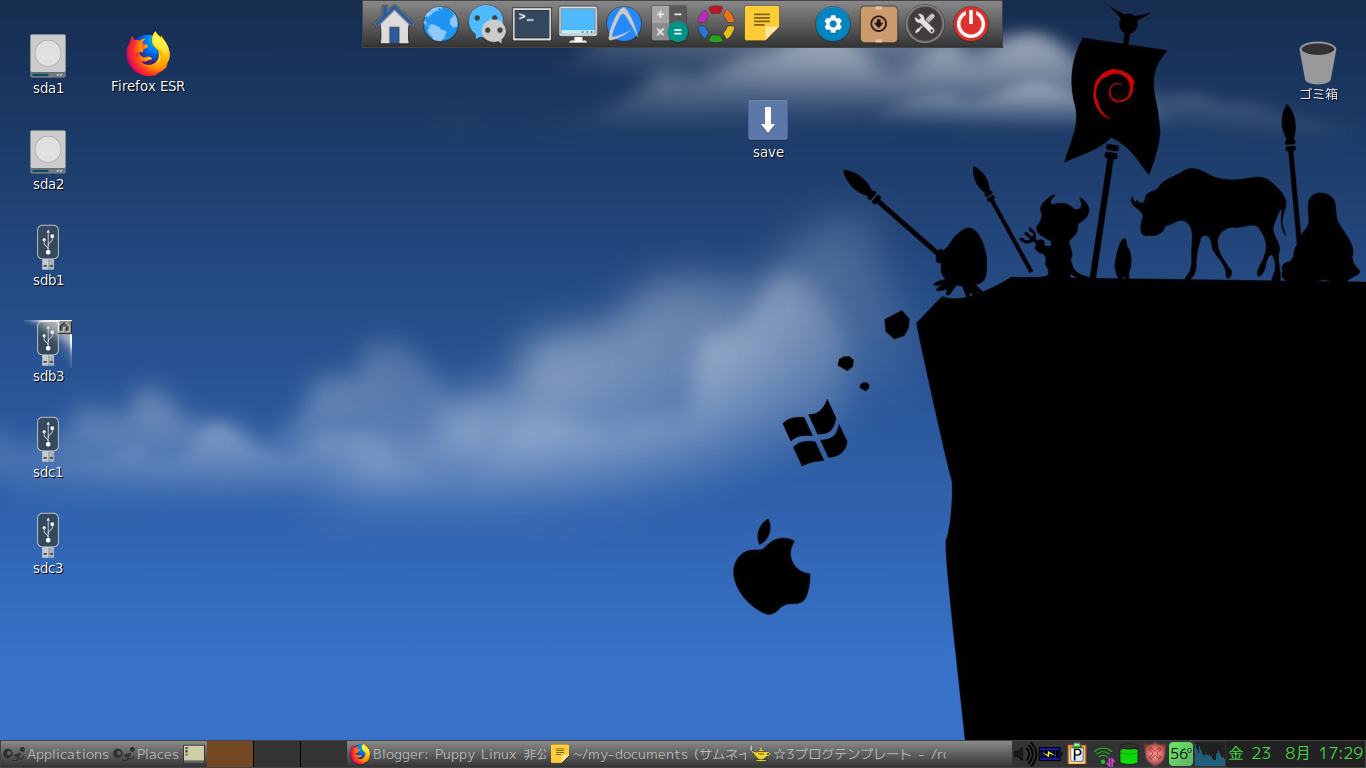Click the Firefox ESR desktop shortcut
This screenshot has width=1366, height=768.
pyautogui.click(x=148, y=63)
